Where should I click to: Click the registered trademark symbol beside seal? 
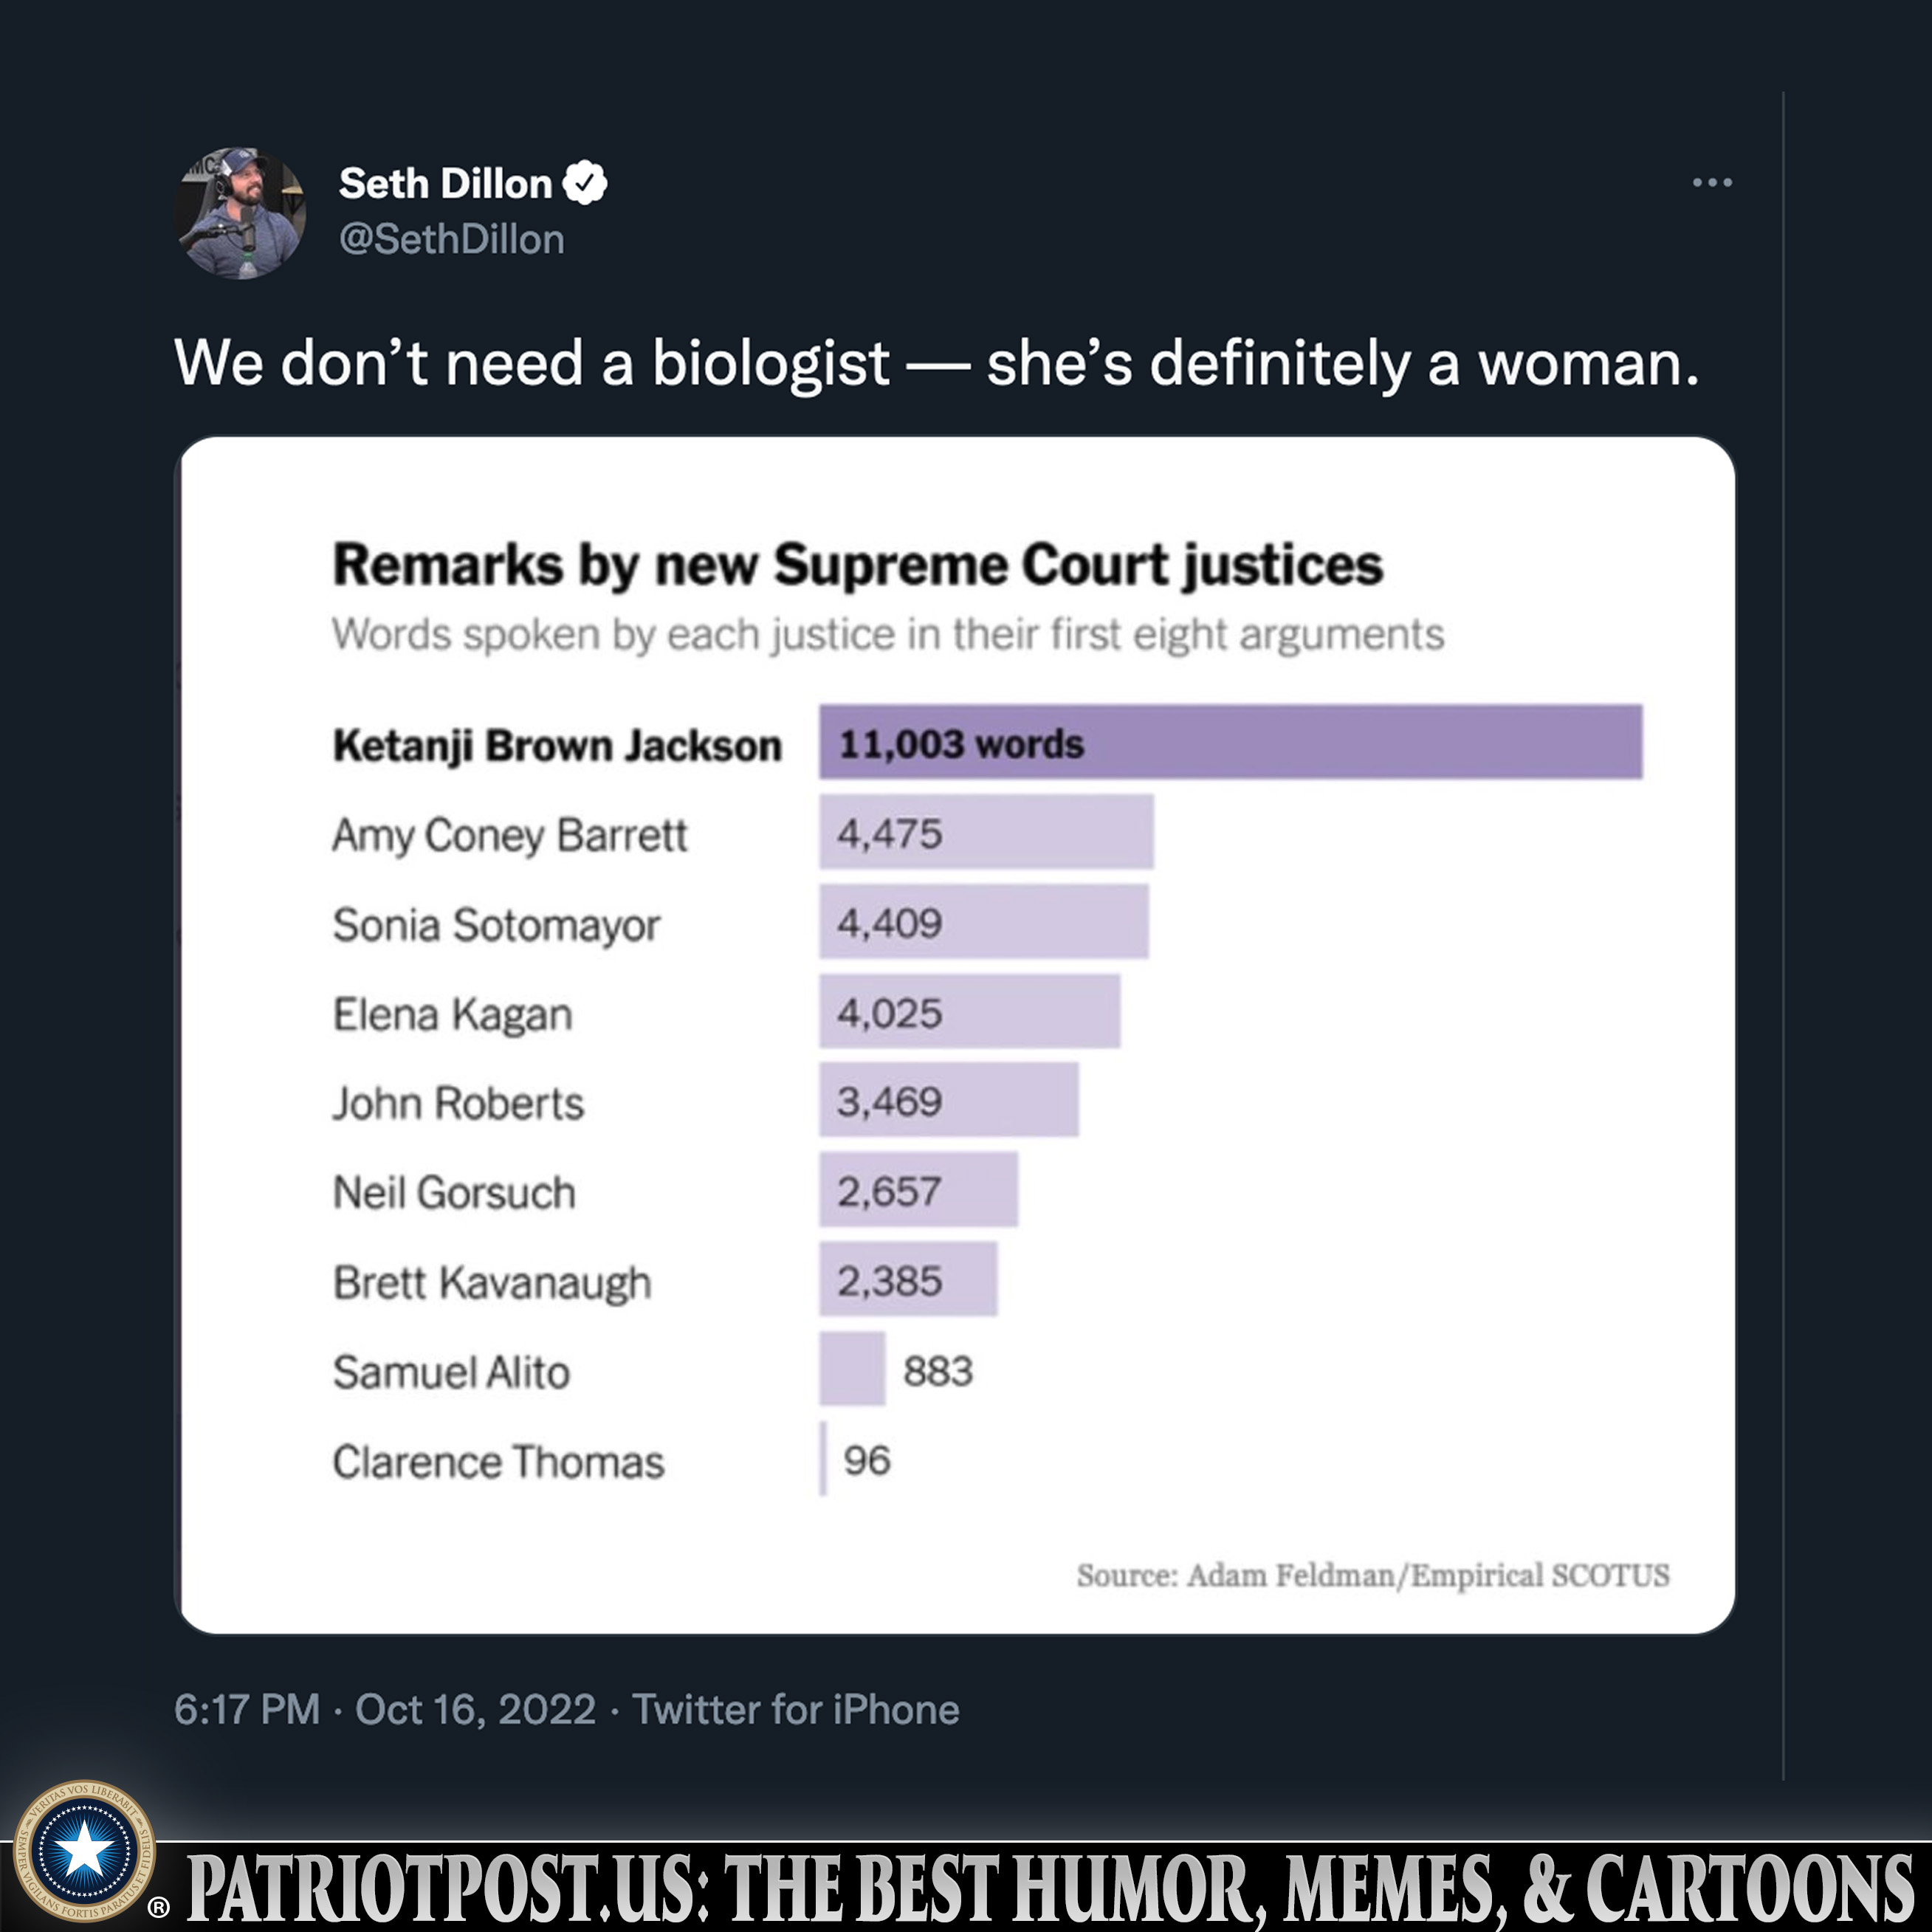(158, 1908)
